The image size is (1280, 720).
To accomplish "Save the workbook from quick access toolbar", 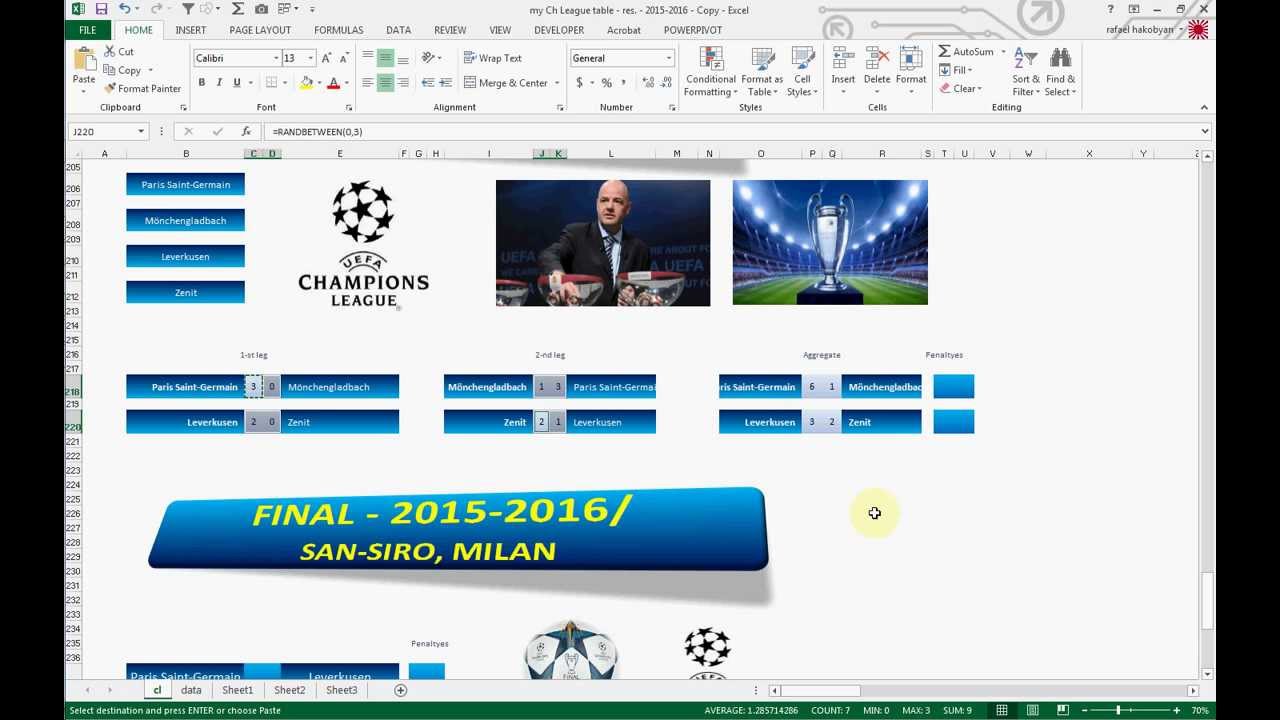I will point(101,9).
